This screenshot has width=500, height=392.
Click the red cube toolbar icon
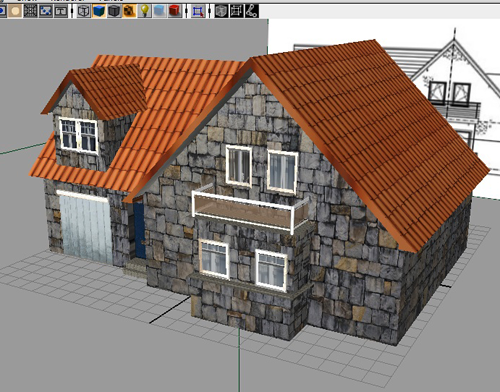click(x=175, y=11)
